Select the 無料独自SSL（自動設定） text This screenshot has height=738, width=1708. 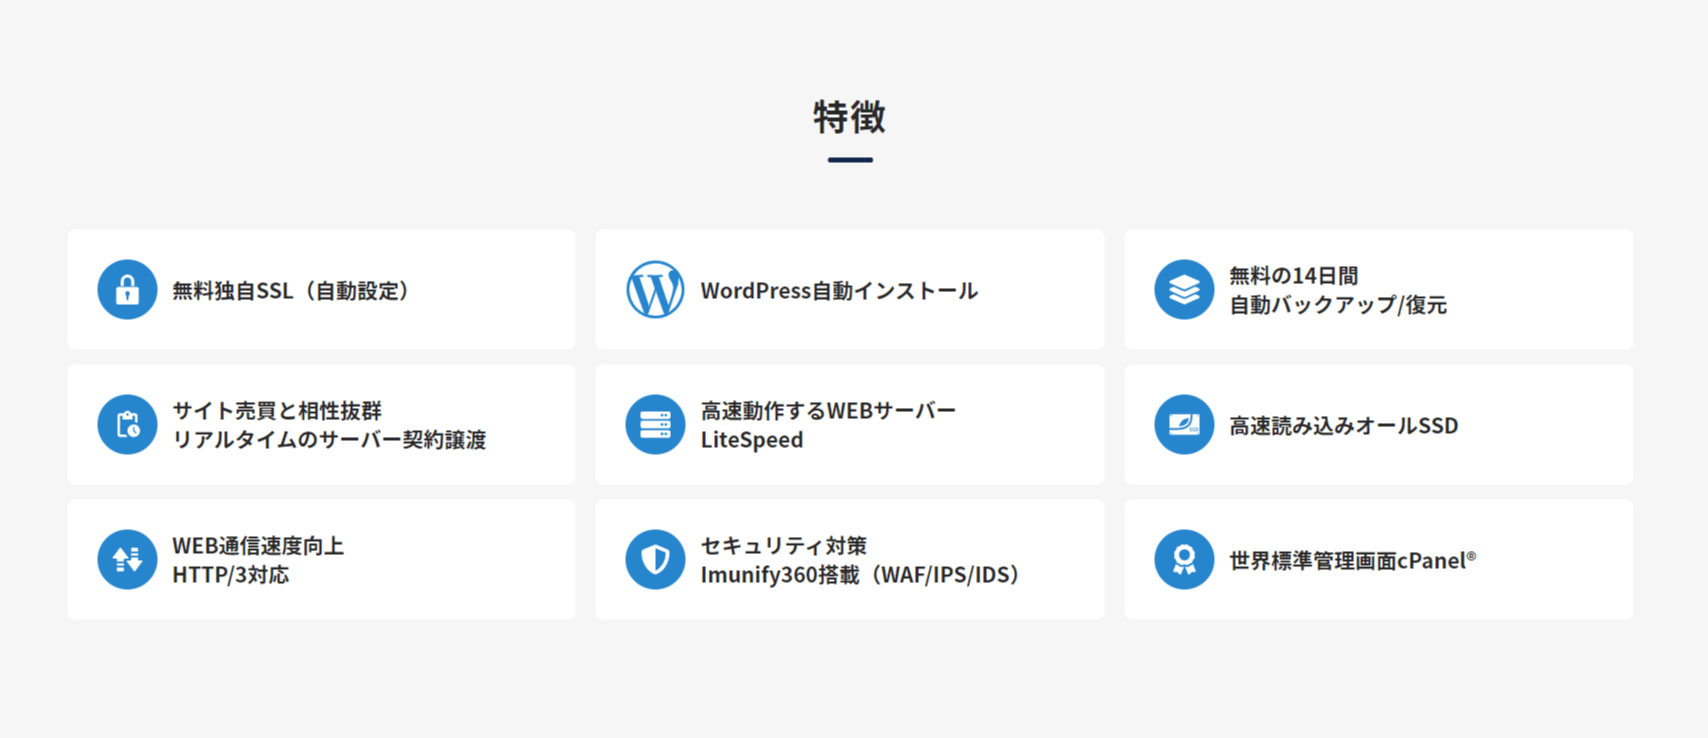tap(291, 291)
